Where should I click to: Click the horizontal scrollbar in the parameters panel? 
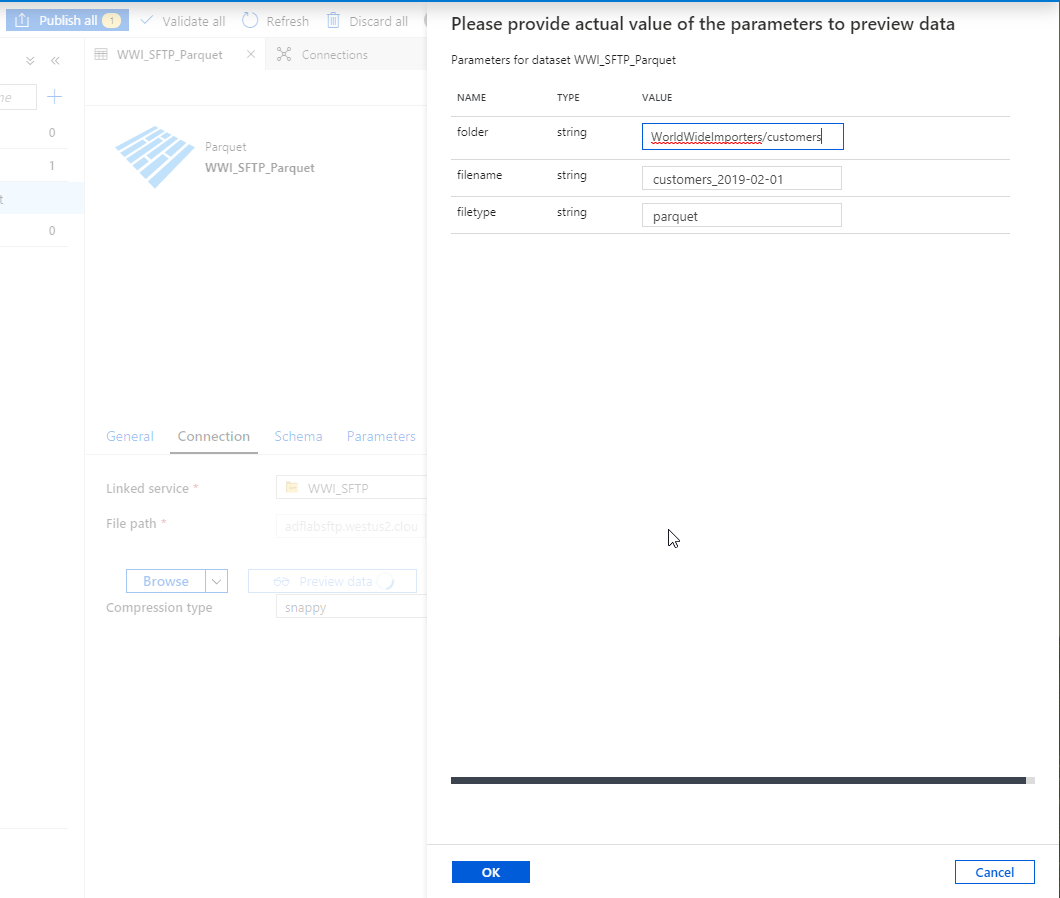pyautogui.click(x=738, y=780)
